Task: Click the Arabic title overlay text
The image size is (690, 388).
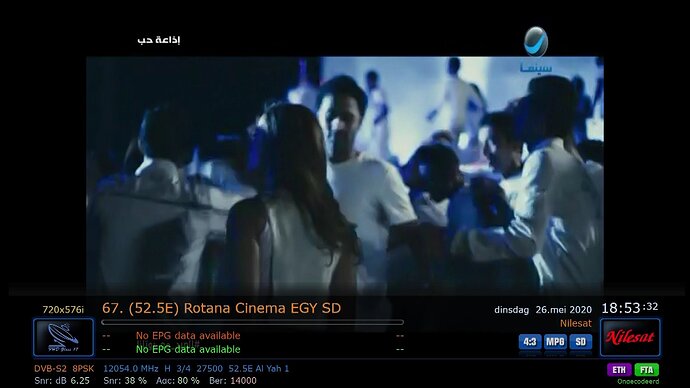Action: point(159,40)
